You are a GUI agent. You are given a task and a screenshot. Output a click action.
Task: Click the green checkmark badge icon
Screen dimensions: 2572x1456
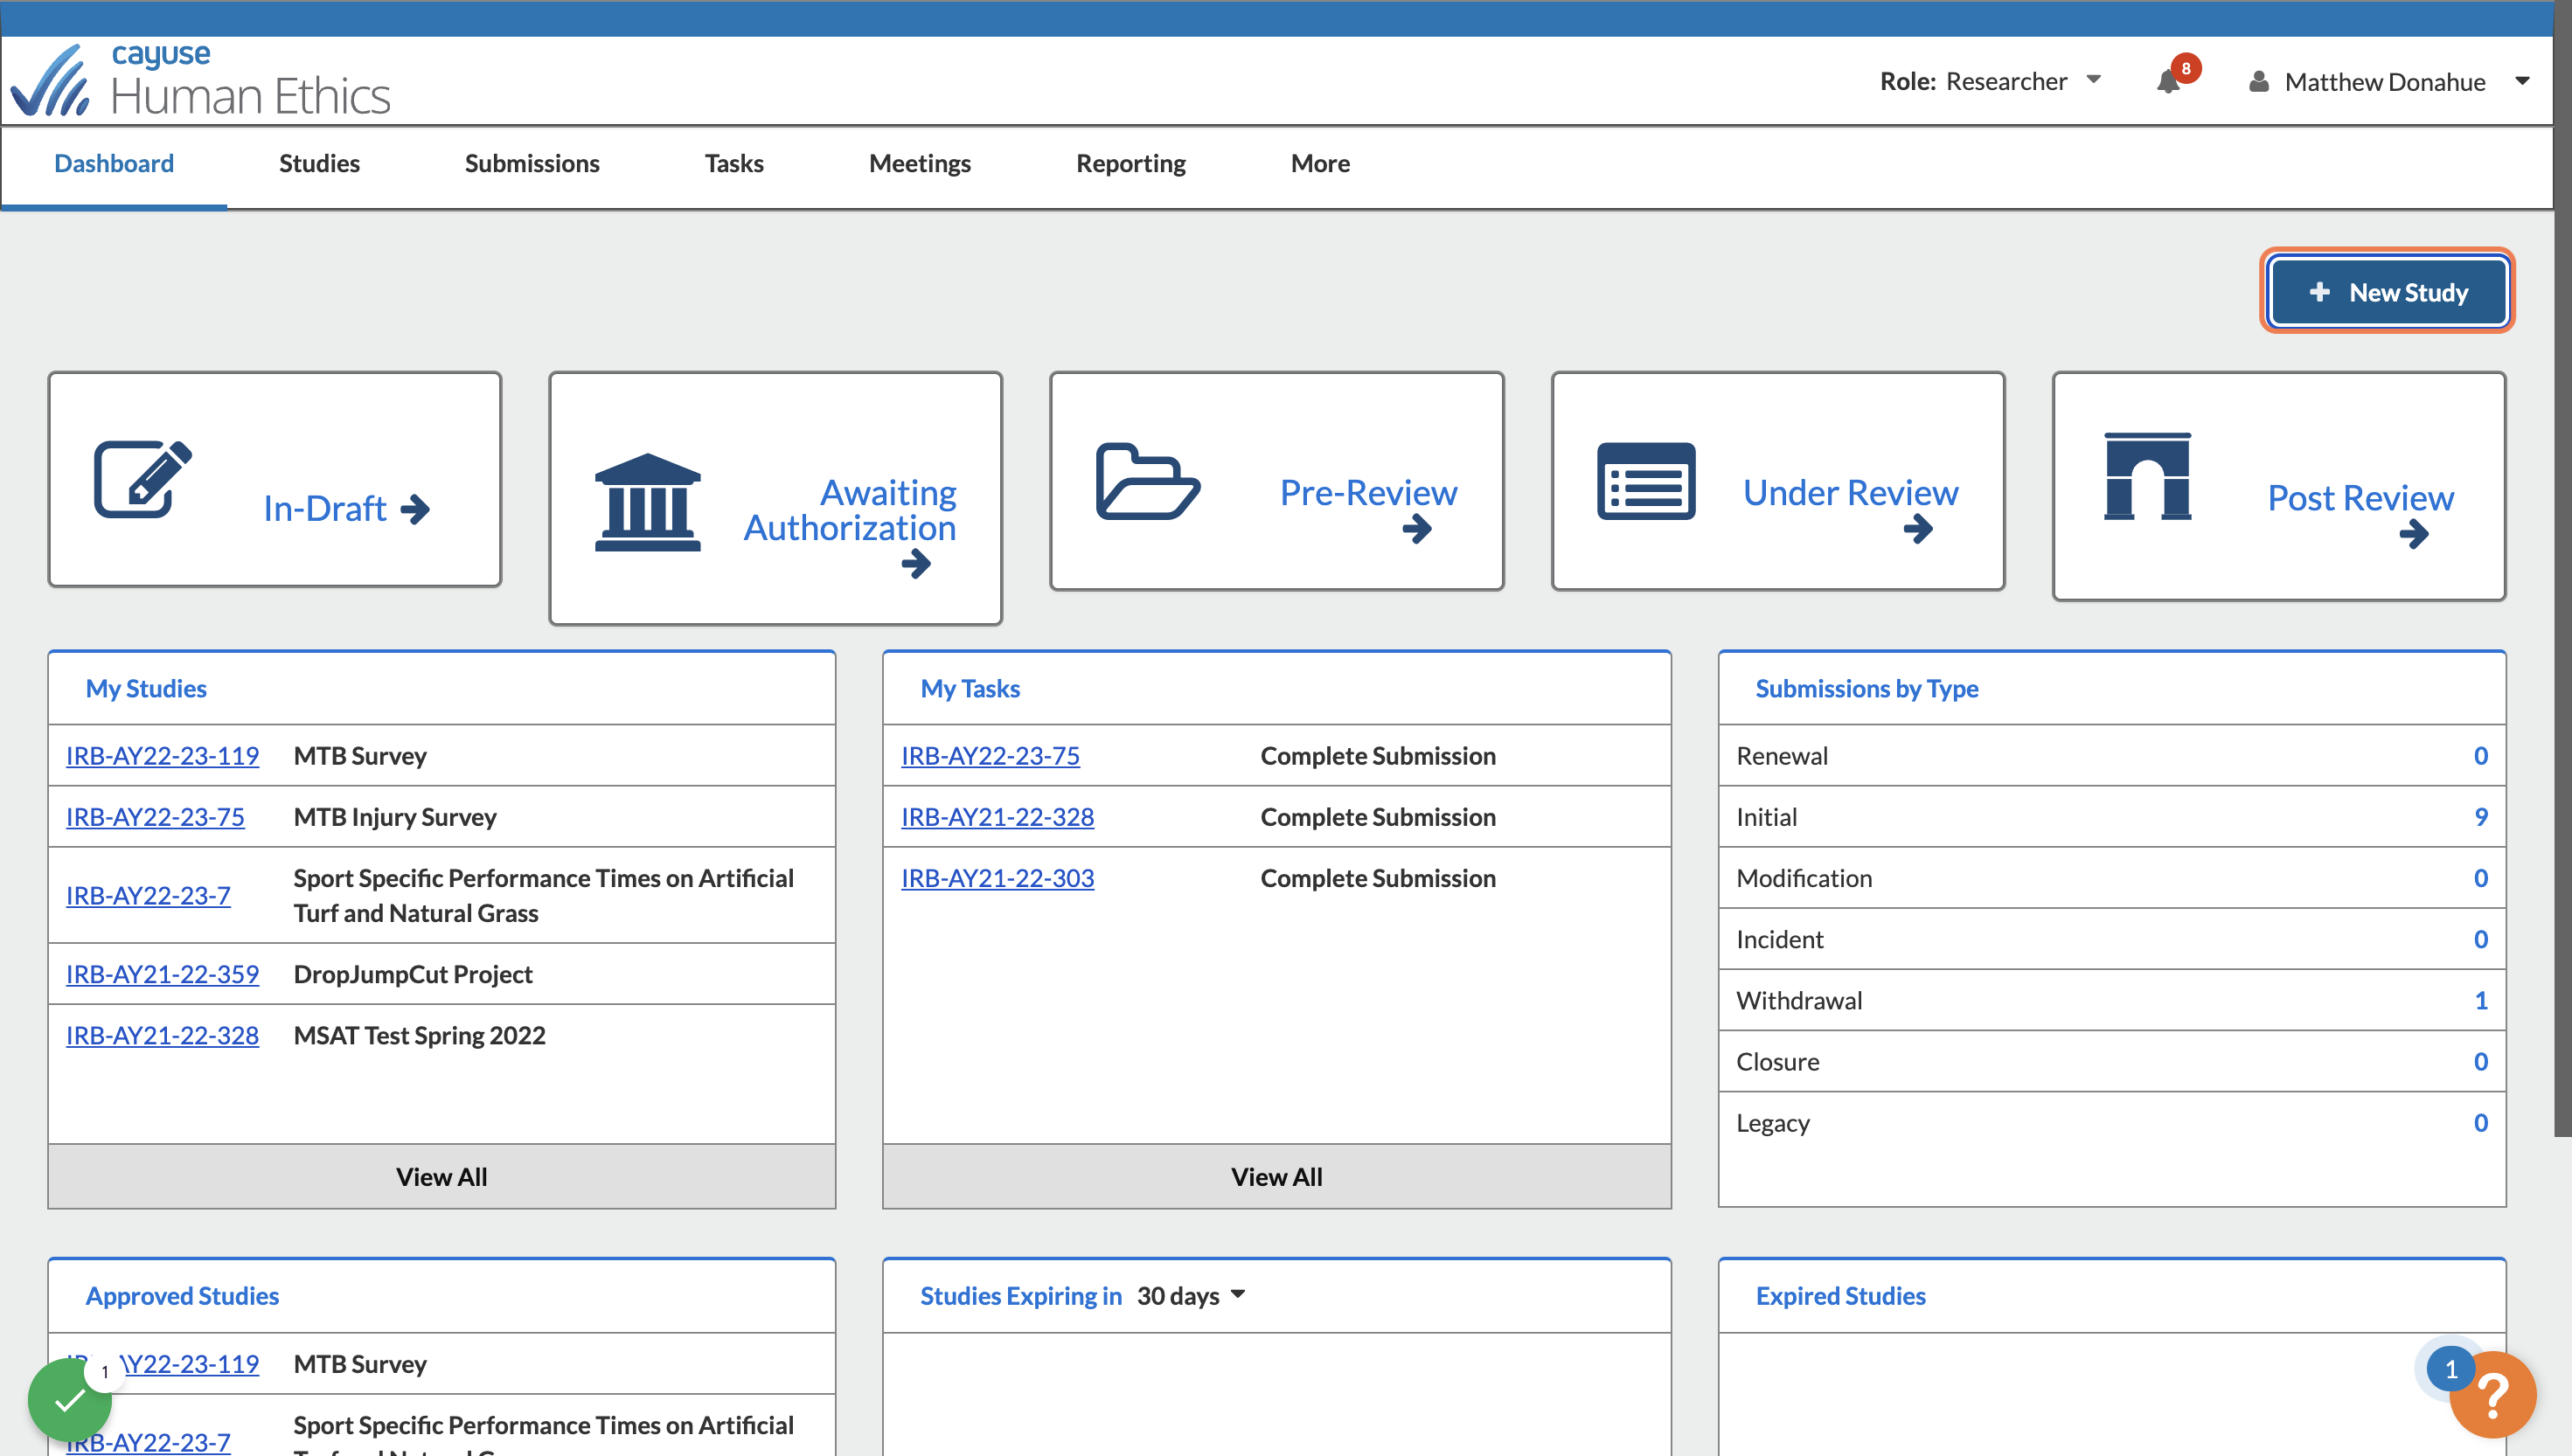tap(70, 1400)
